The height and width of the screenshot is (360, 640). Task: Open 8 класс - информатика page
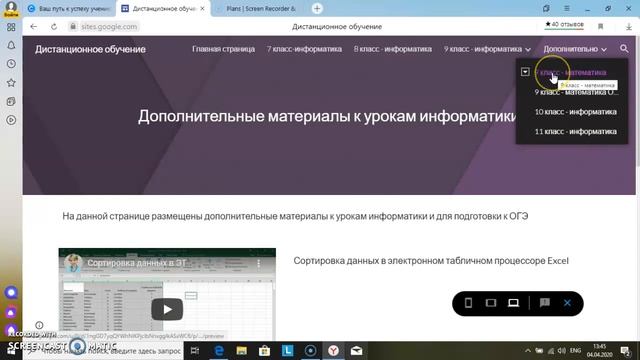pyautogui.click(x=392, y=49)
